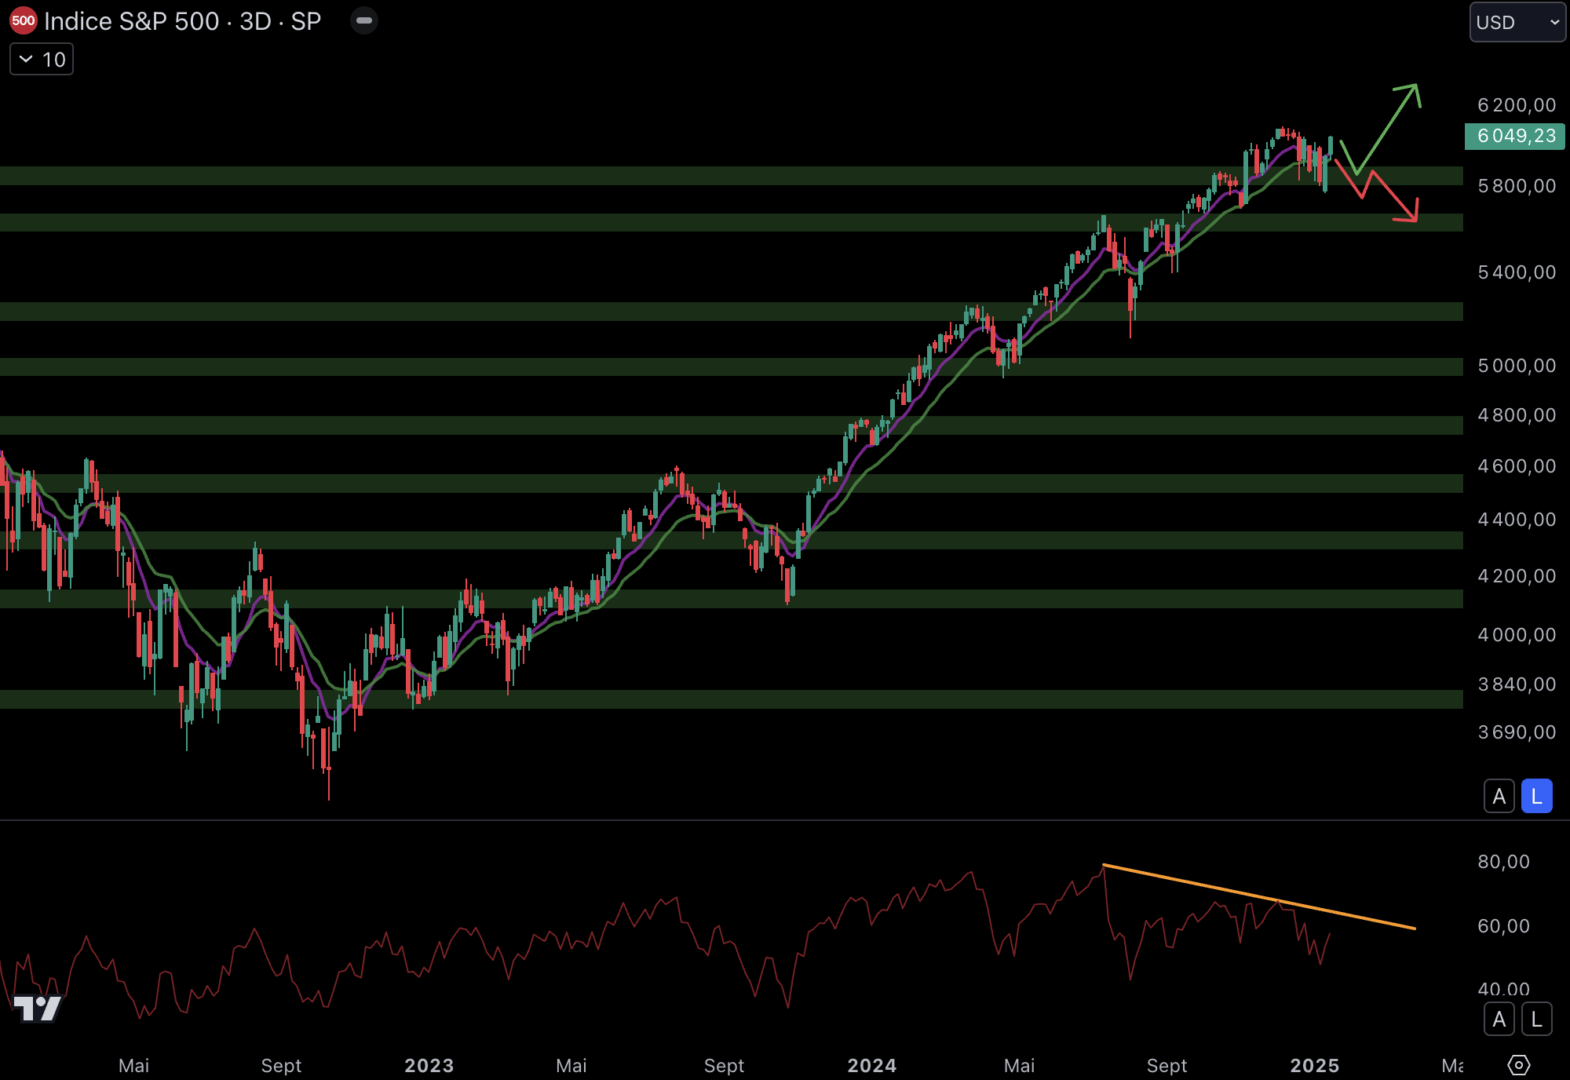
Task: Click the 6 200,00 price axis label
Action: [x=1516, y=105]
